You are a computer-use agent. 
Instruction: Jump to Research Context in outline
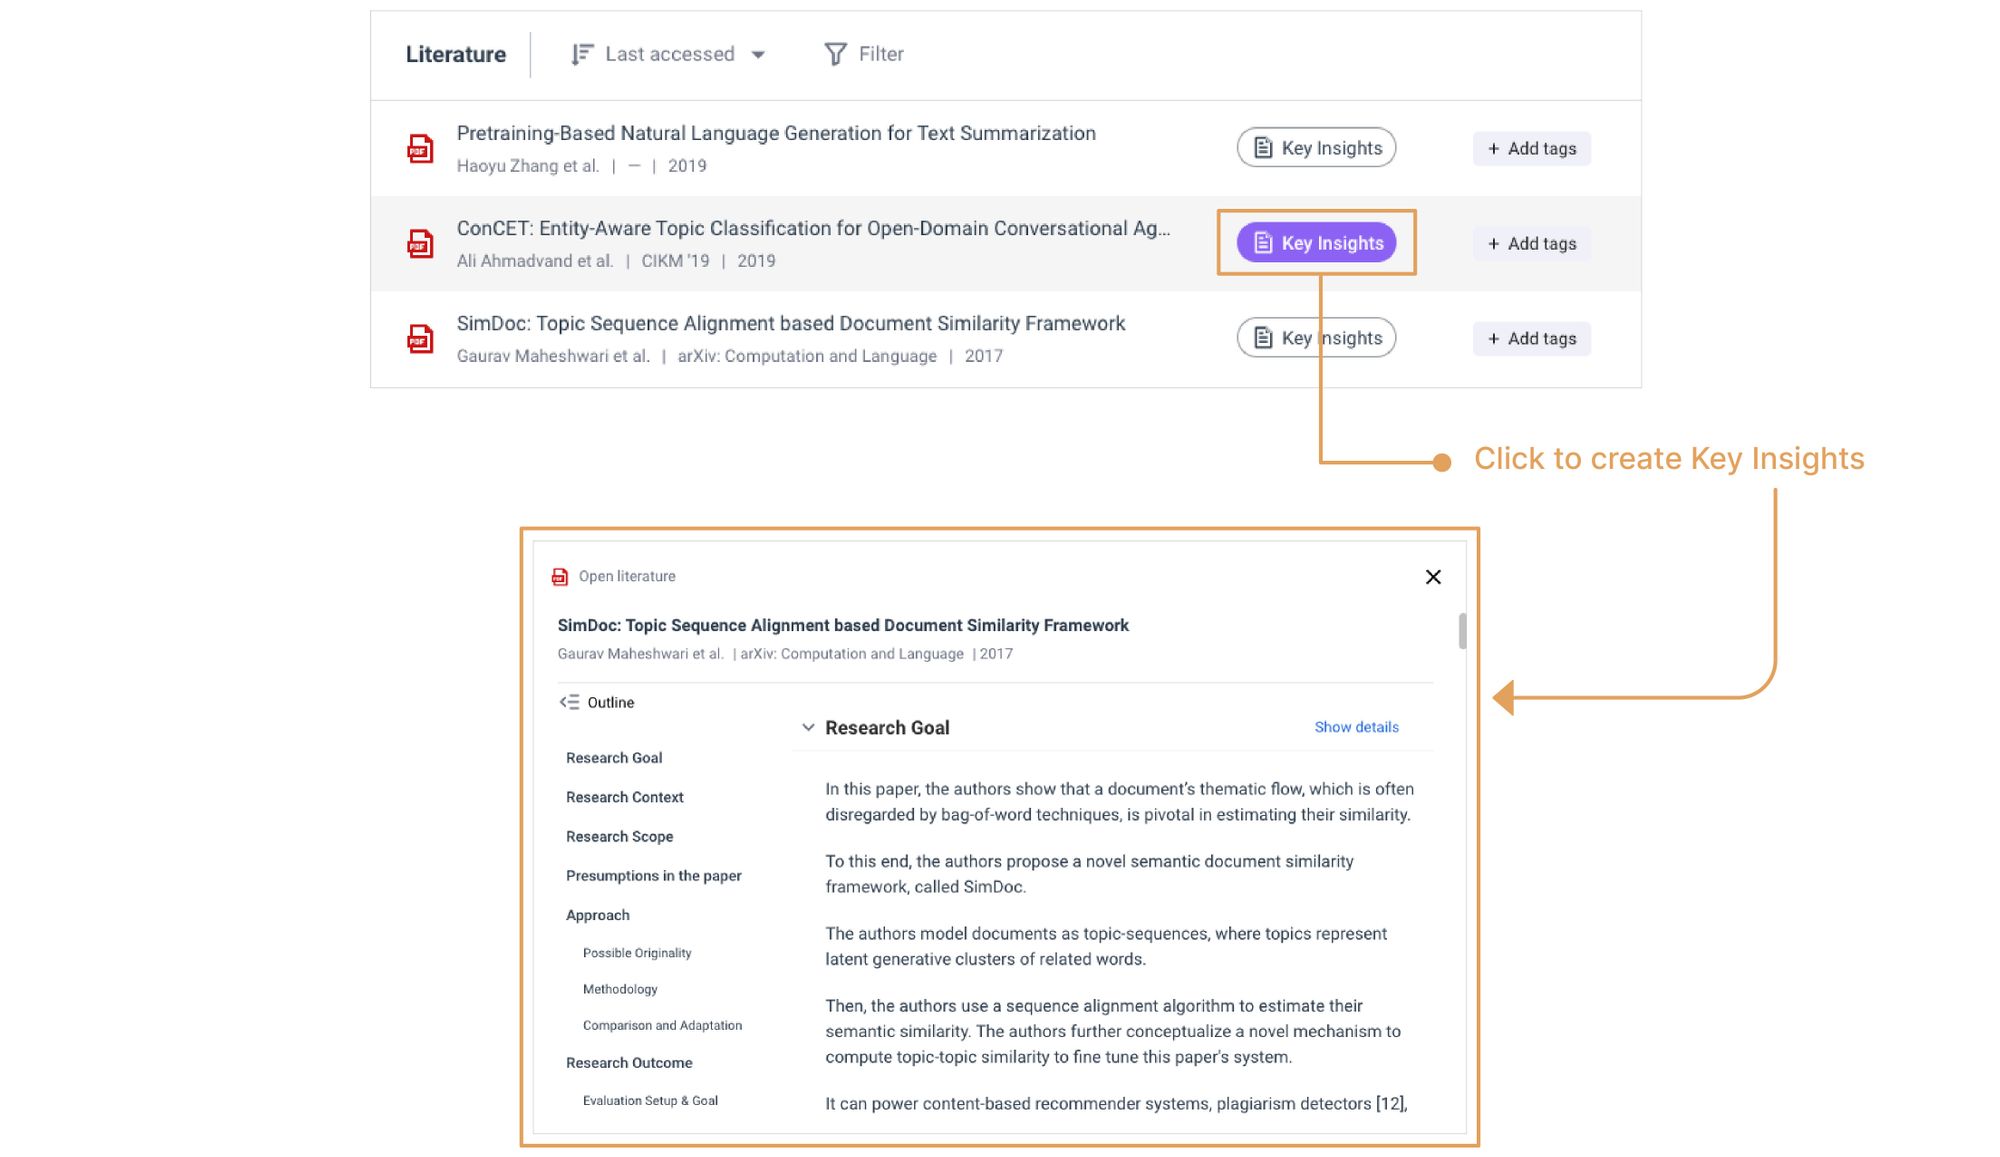[625, 797]
